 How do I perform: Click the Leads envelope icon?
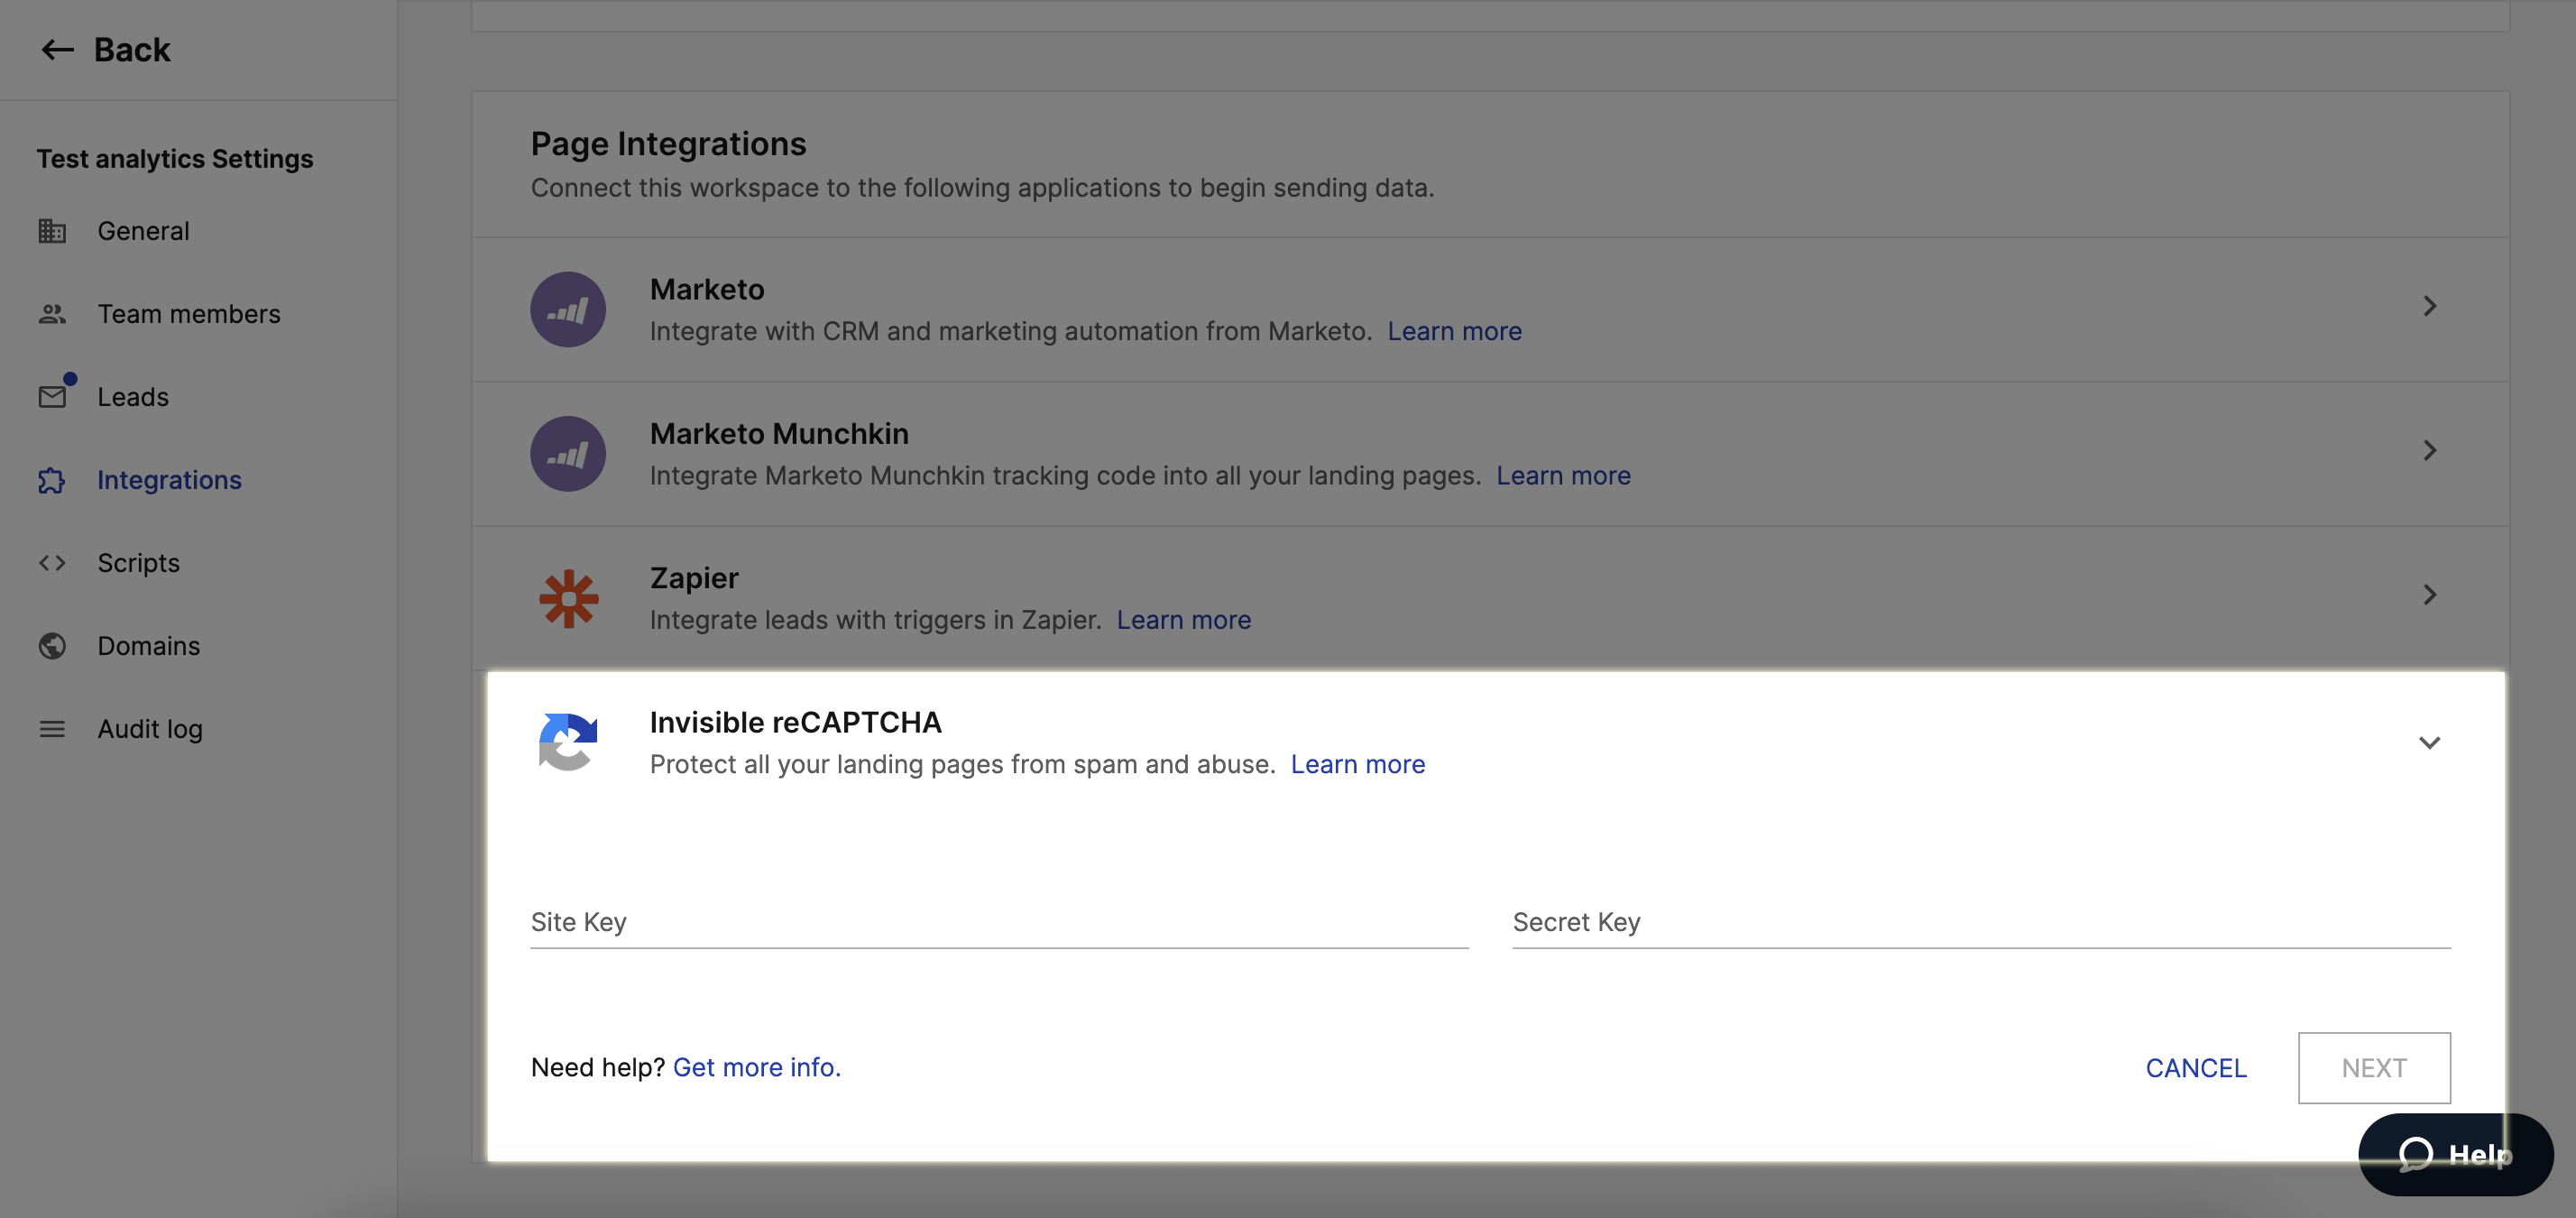[x=52, y=397]
